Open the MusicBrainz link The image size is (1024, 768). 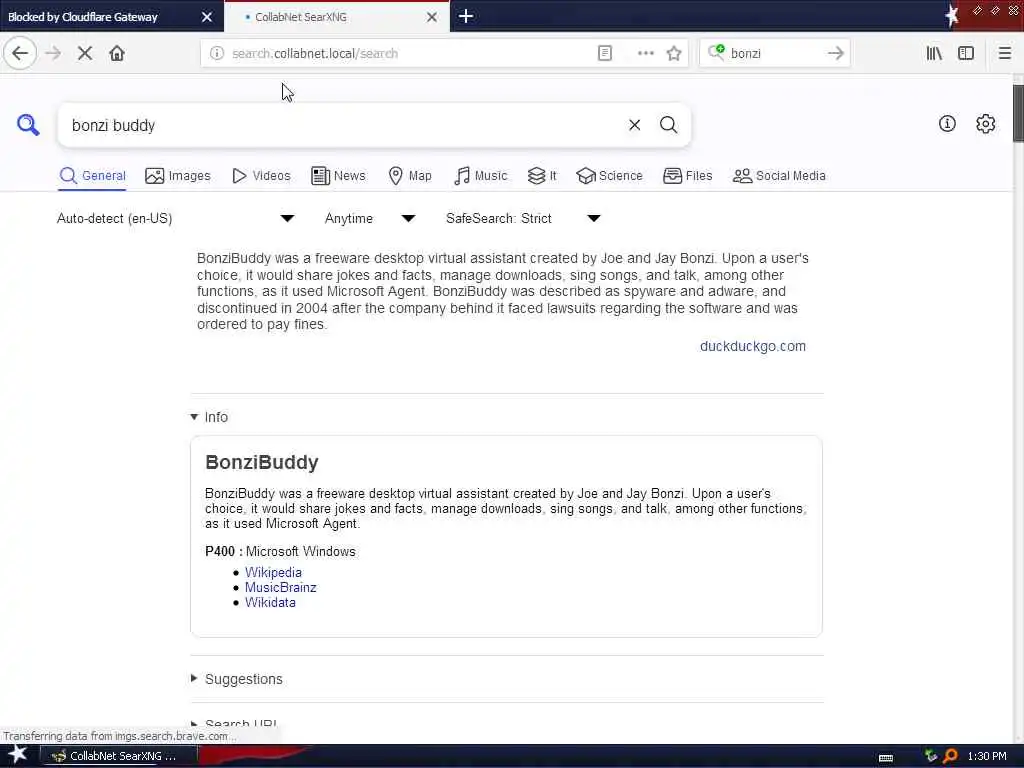pos(280,587)
